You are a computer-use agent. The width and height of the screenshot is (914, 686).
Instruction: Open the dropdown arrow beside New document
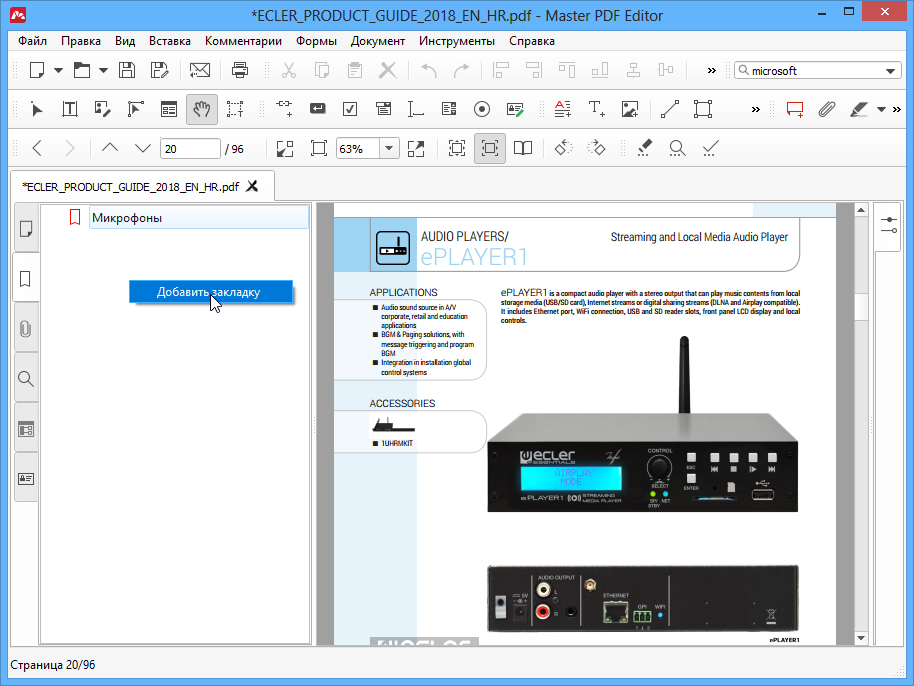tap(58, 70)
